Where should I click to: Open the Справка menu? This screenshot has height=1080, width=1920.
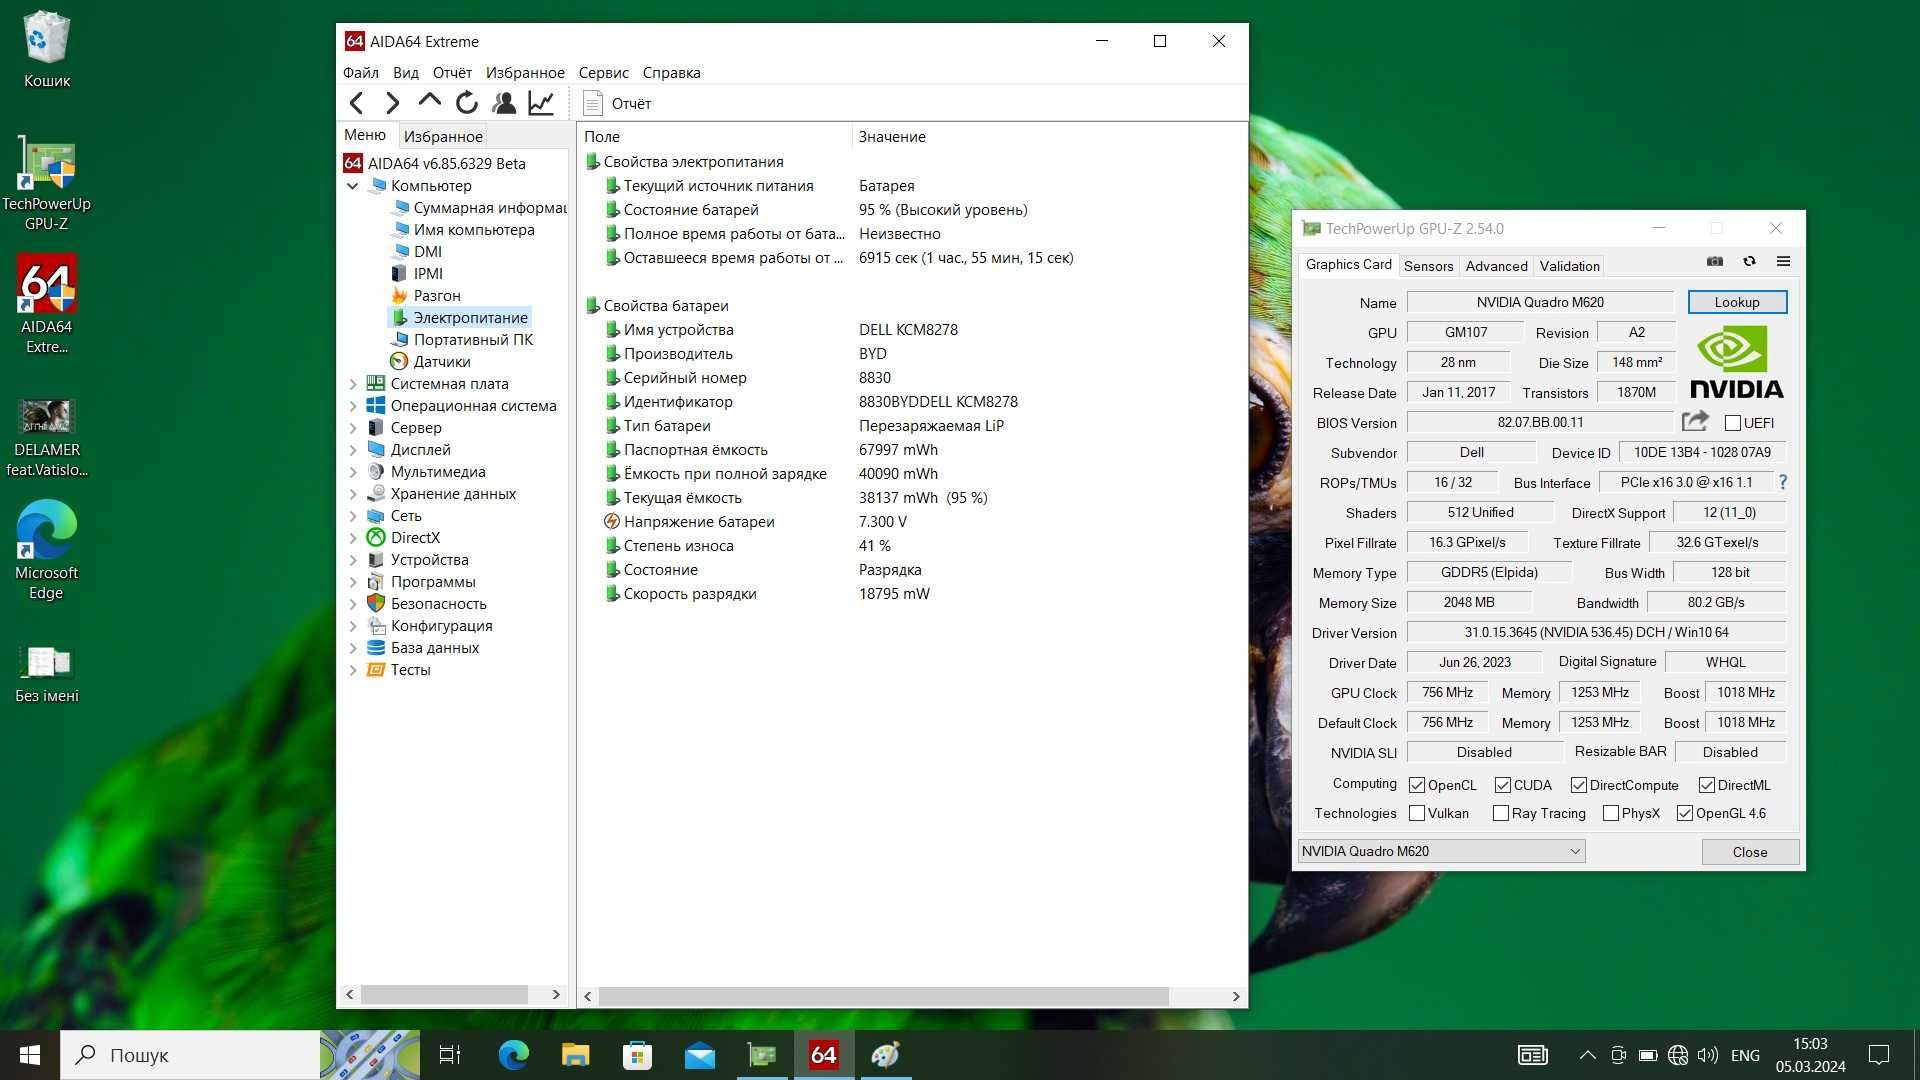671,73
